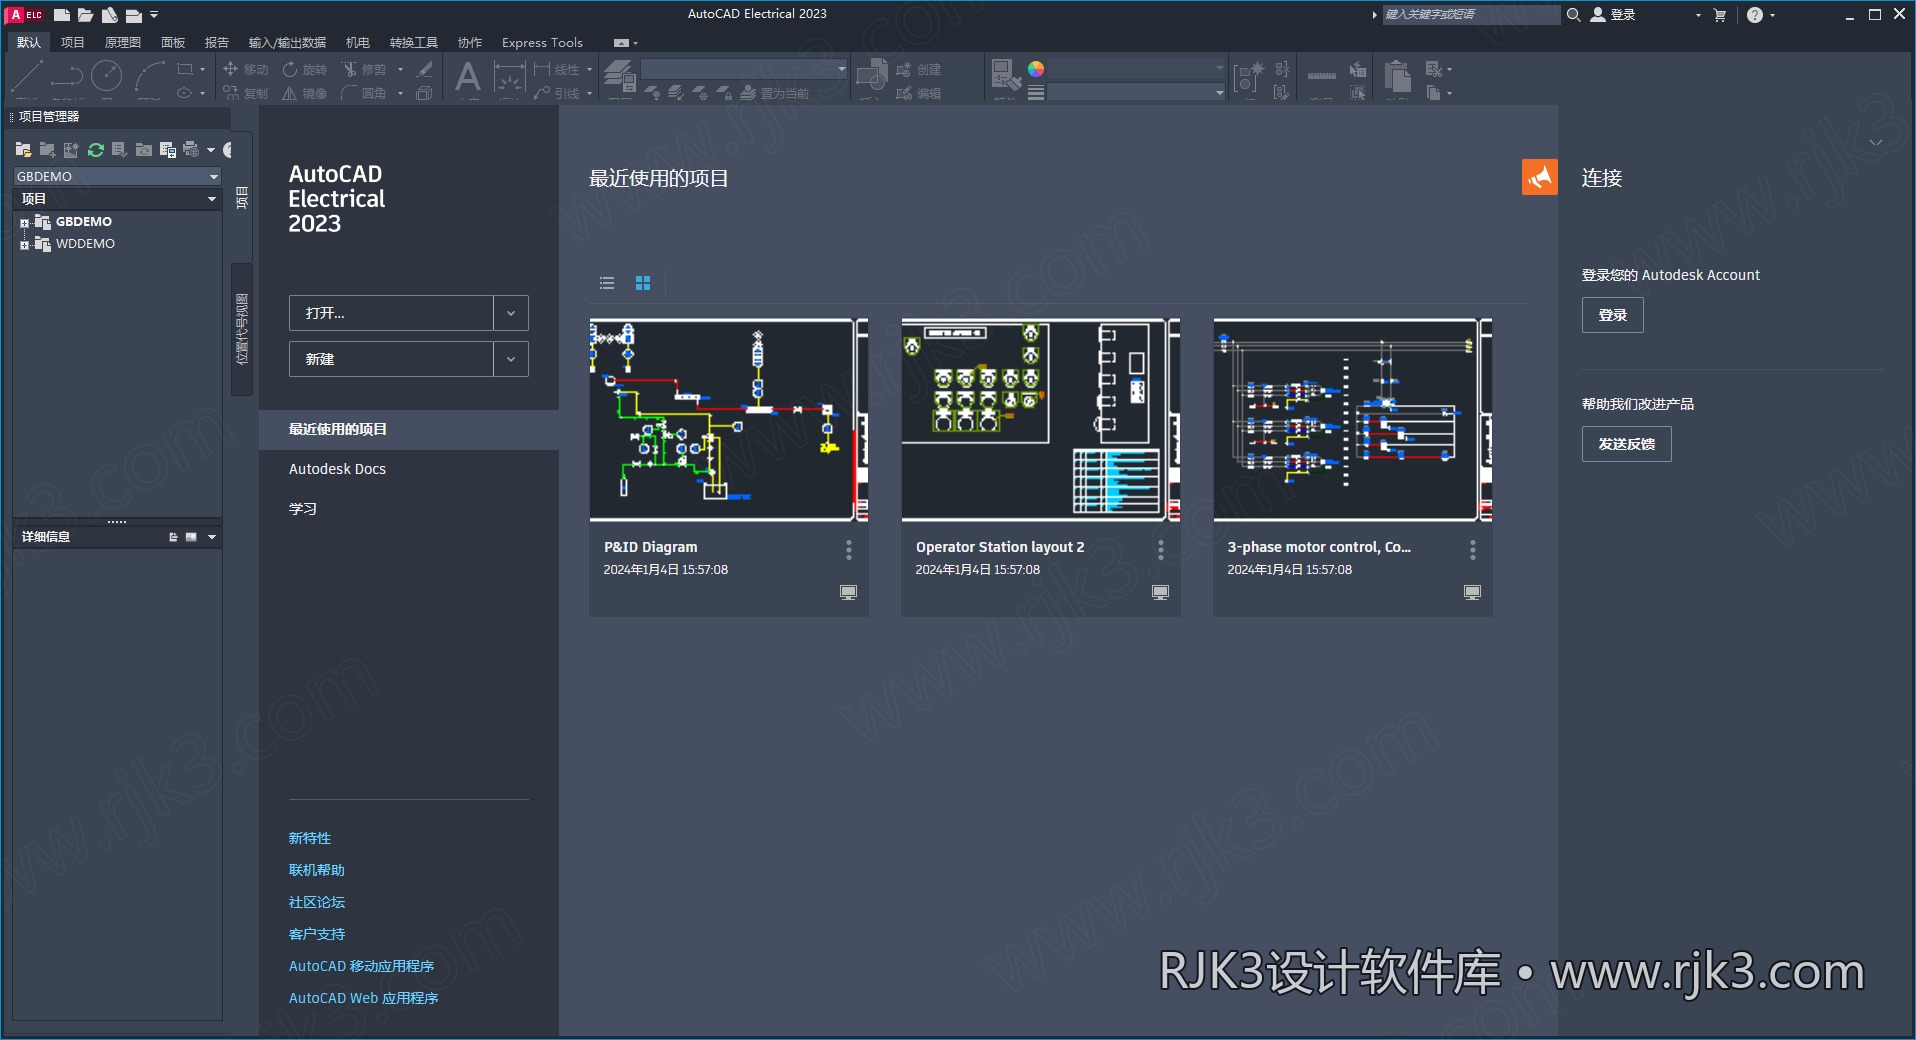Click the Match Properties icon
Screen dimensions: 1916x1040
(x=1005, y=74)
